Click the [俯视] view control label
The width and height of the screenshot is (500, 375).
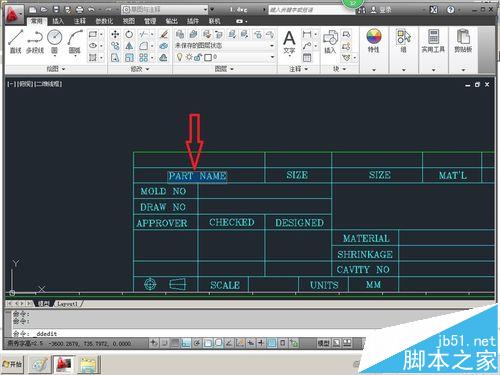pyautogui.click(x=25, y=84)
